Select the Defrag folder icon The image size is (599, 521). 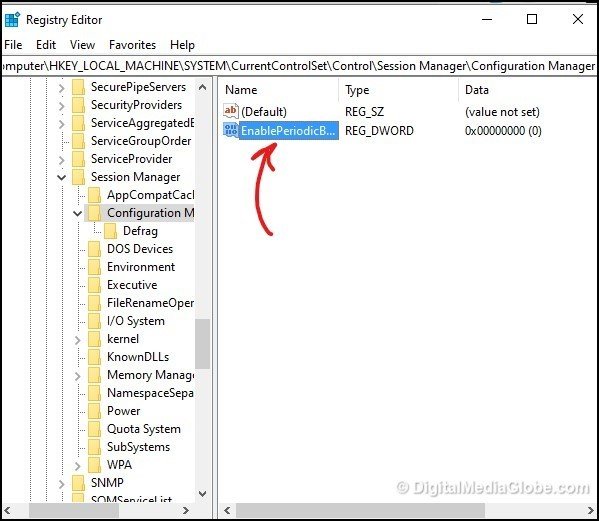tap(110, 231)
